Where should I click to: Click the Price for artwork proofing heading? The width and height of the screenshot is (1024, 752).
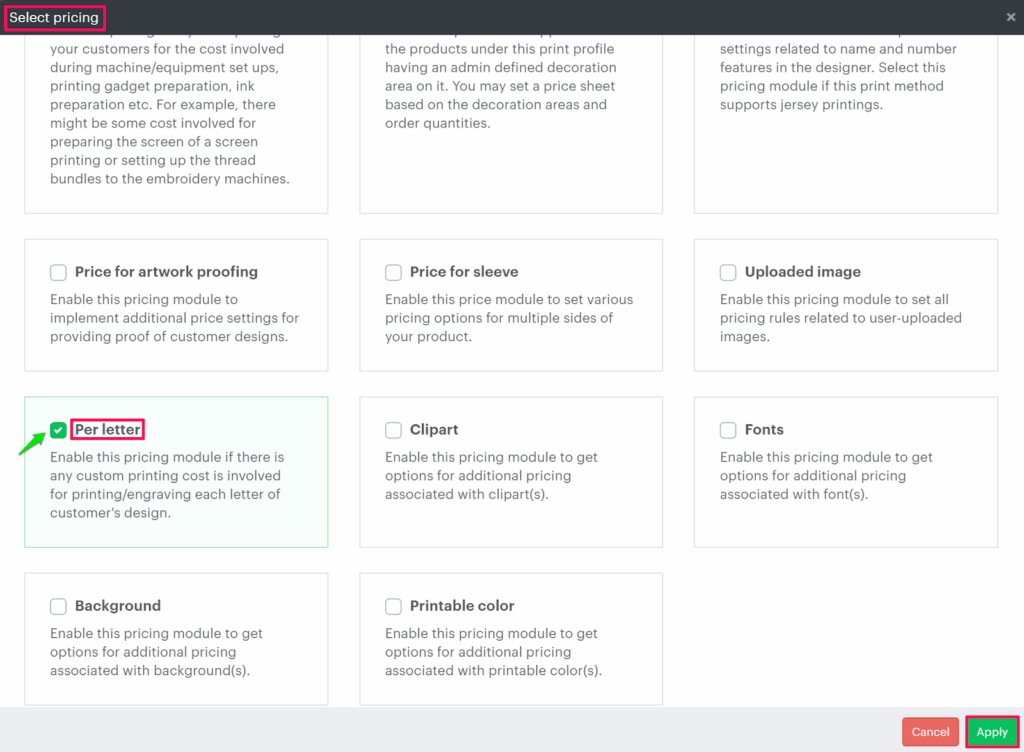pos(166,272)
